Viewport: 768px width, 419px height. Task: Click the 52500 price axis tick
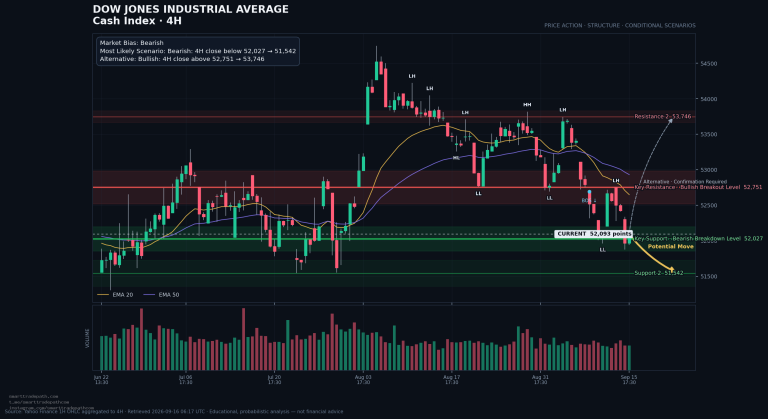(709, 205)
